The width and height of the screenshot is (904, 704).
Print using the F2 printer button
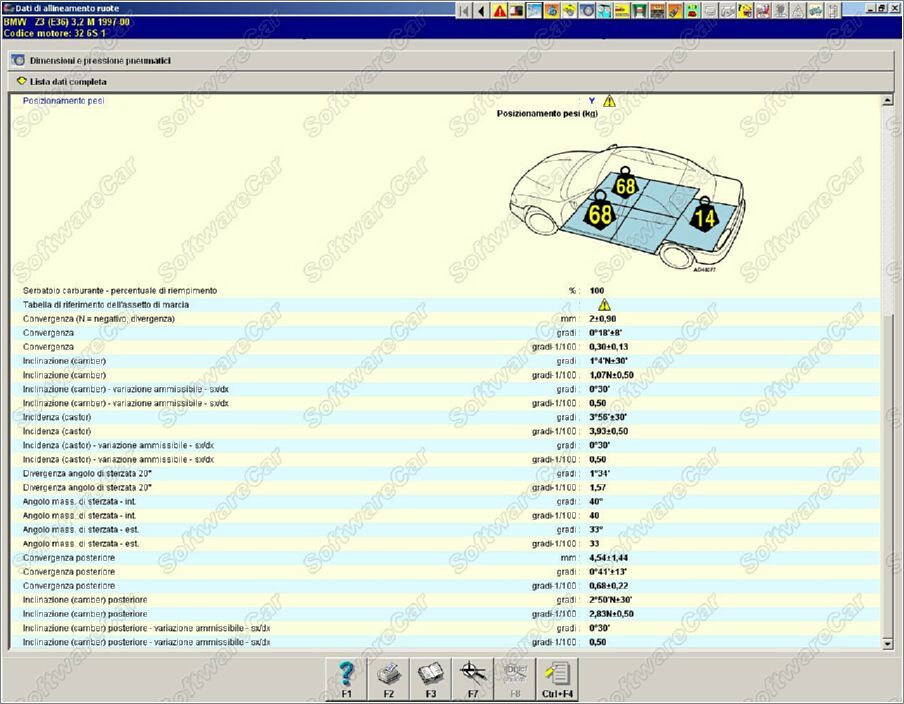coord(389,679)
